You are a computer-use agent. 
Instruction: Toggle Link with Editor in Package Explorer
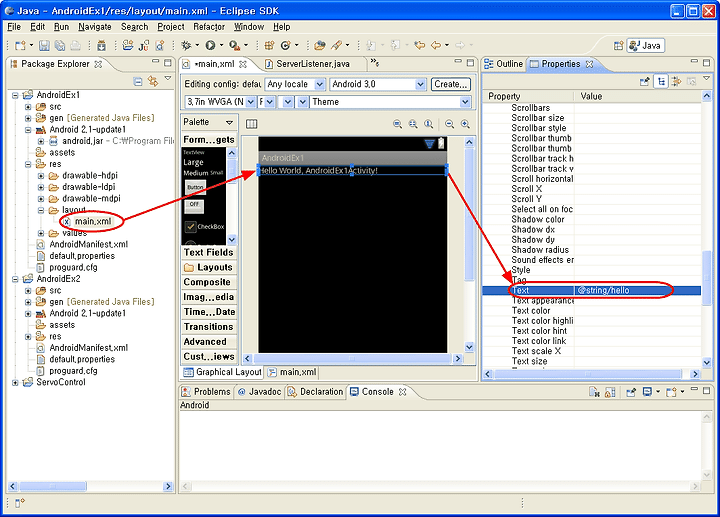pyautogui.click(x=153, y=81)
